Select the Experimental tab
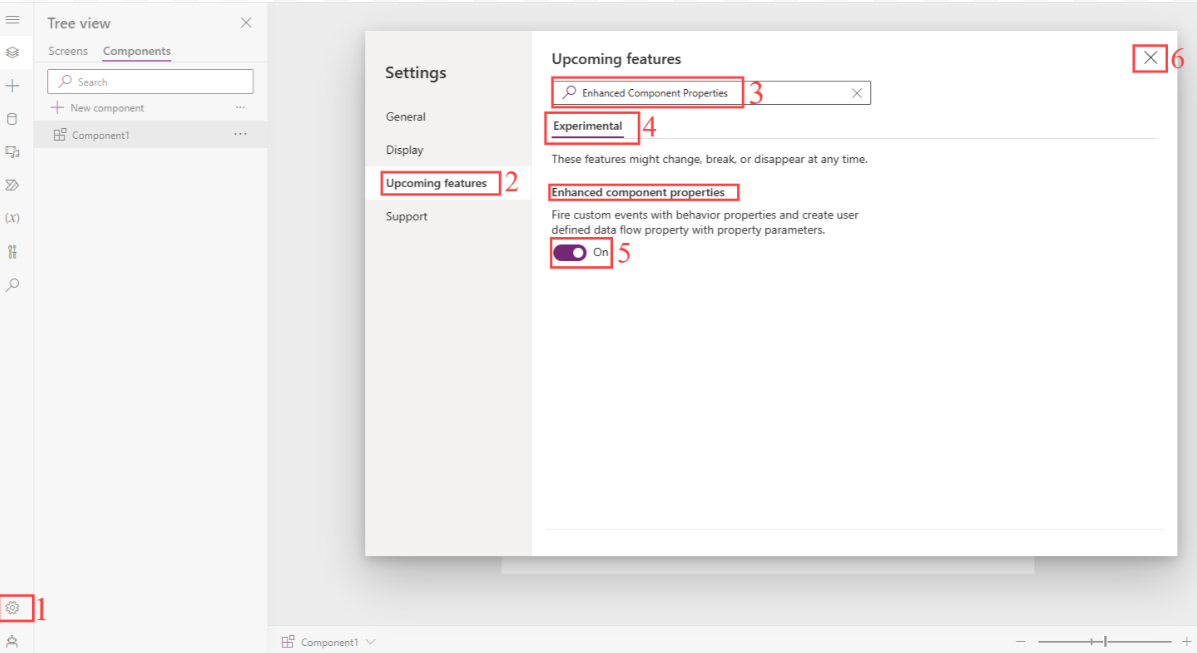This screenshot has height=653, width=1197. pyautogui.click(x=588, y=127)
